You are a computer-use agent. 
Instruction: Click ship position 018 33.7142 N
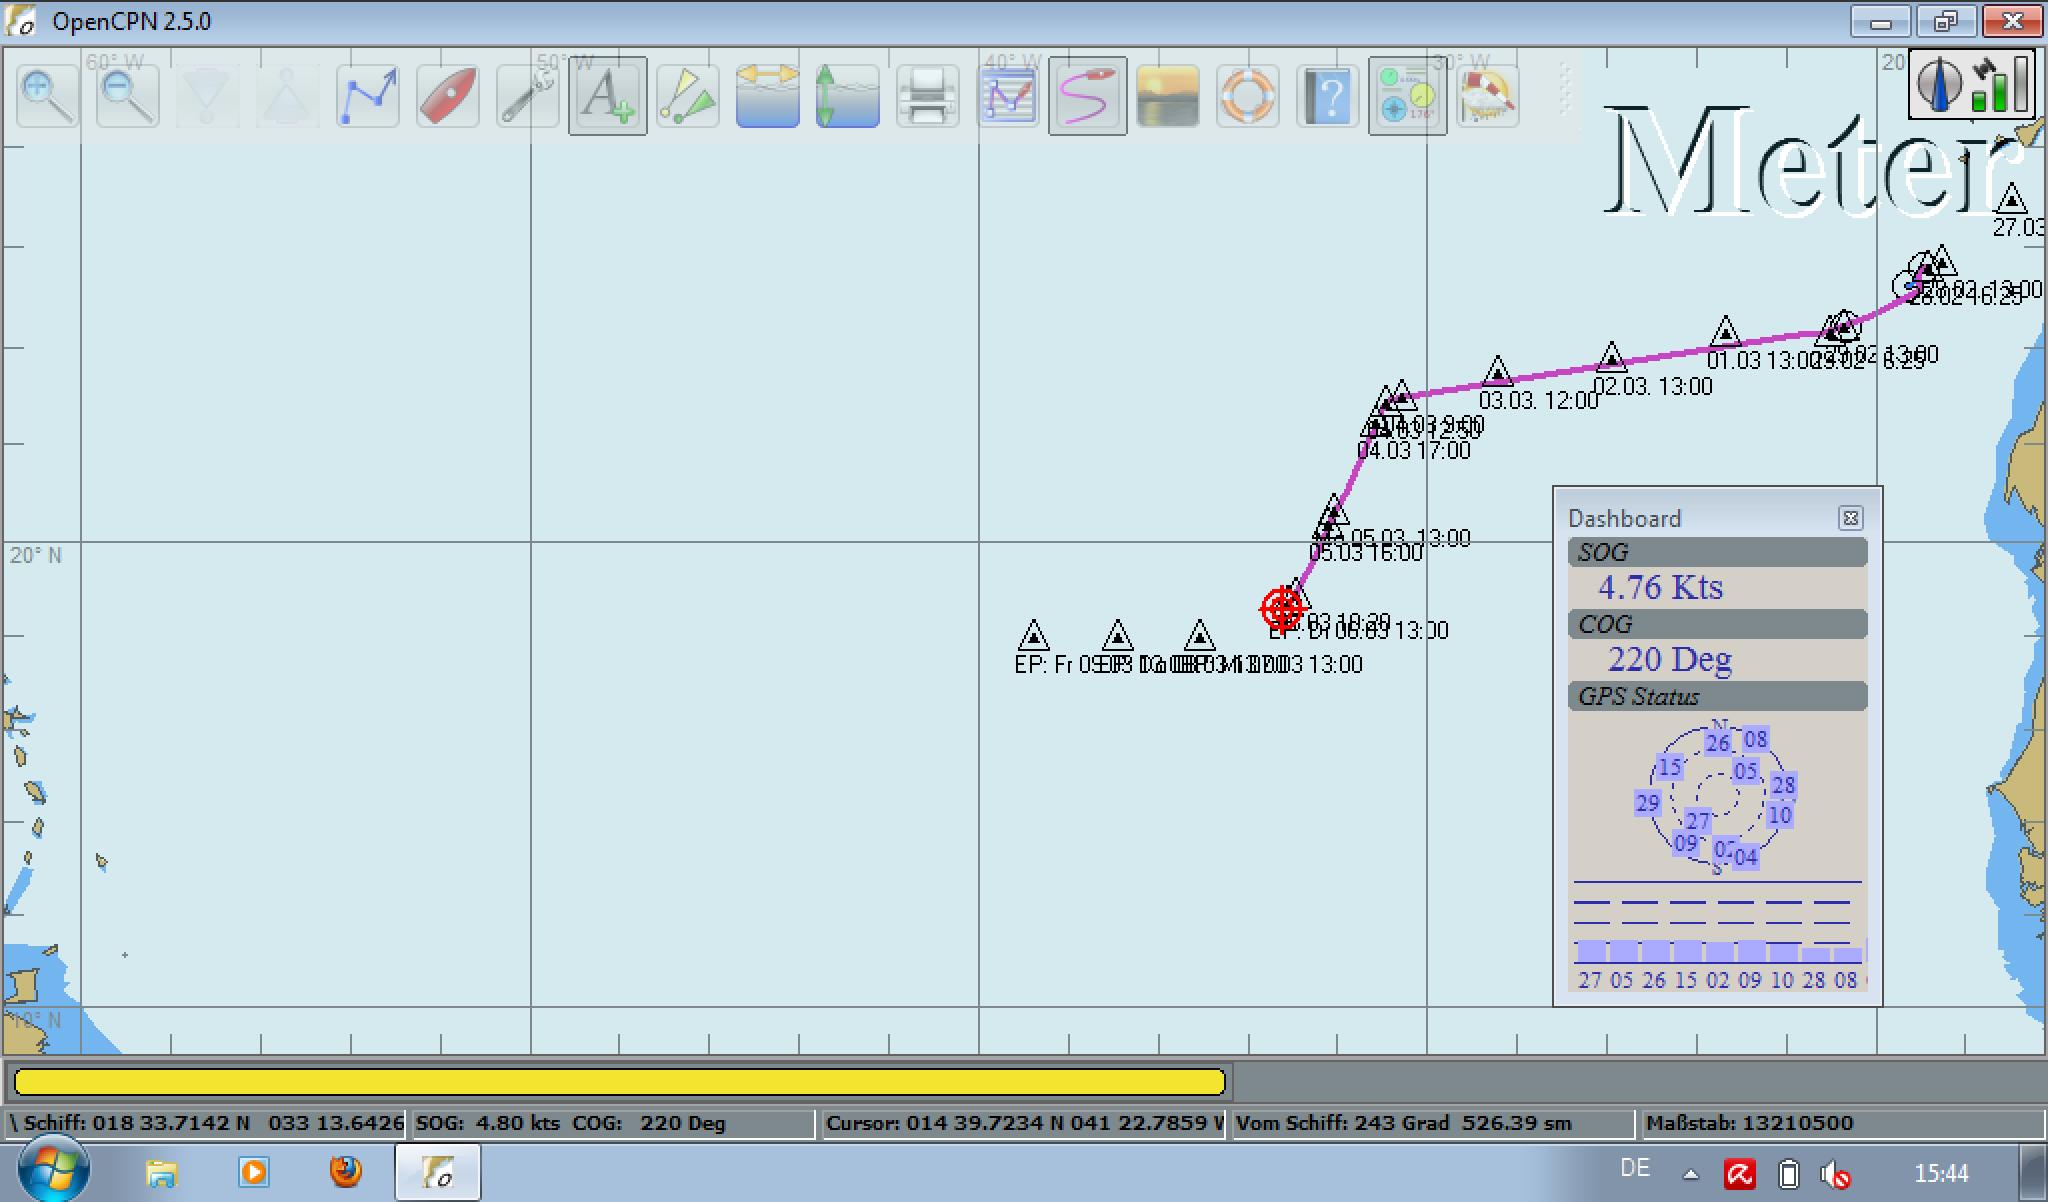click(209, 1123)
